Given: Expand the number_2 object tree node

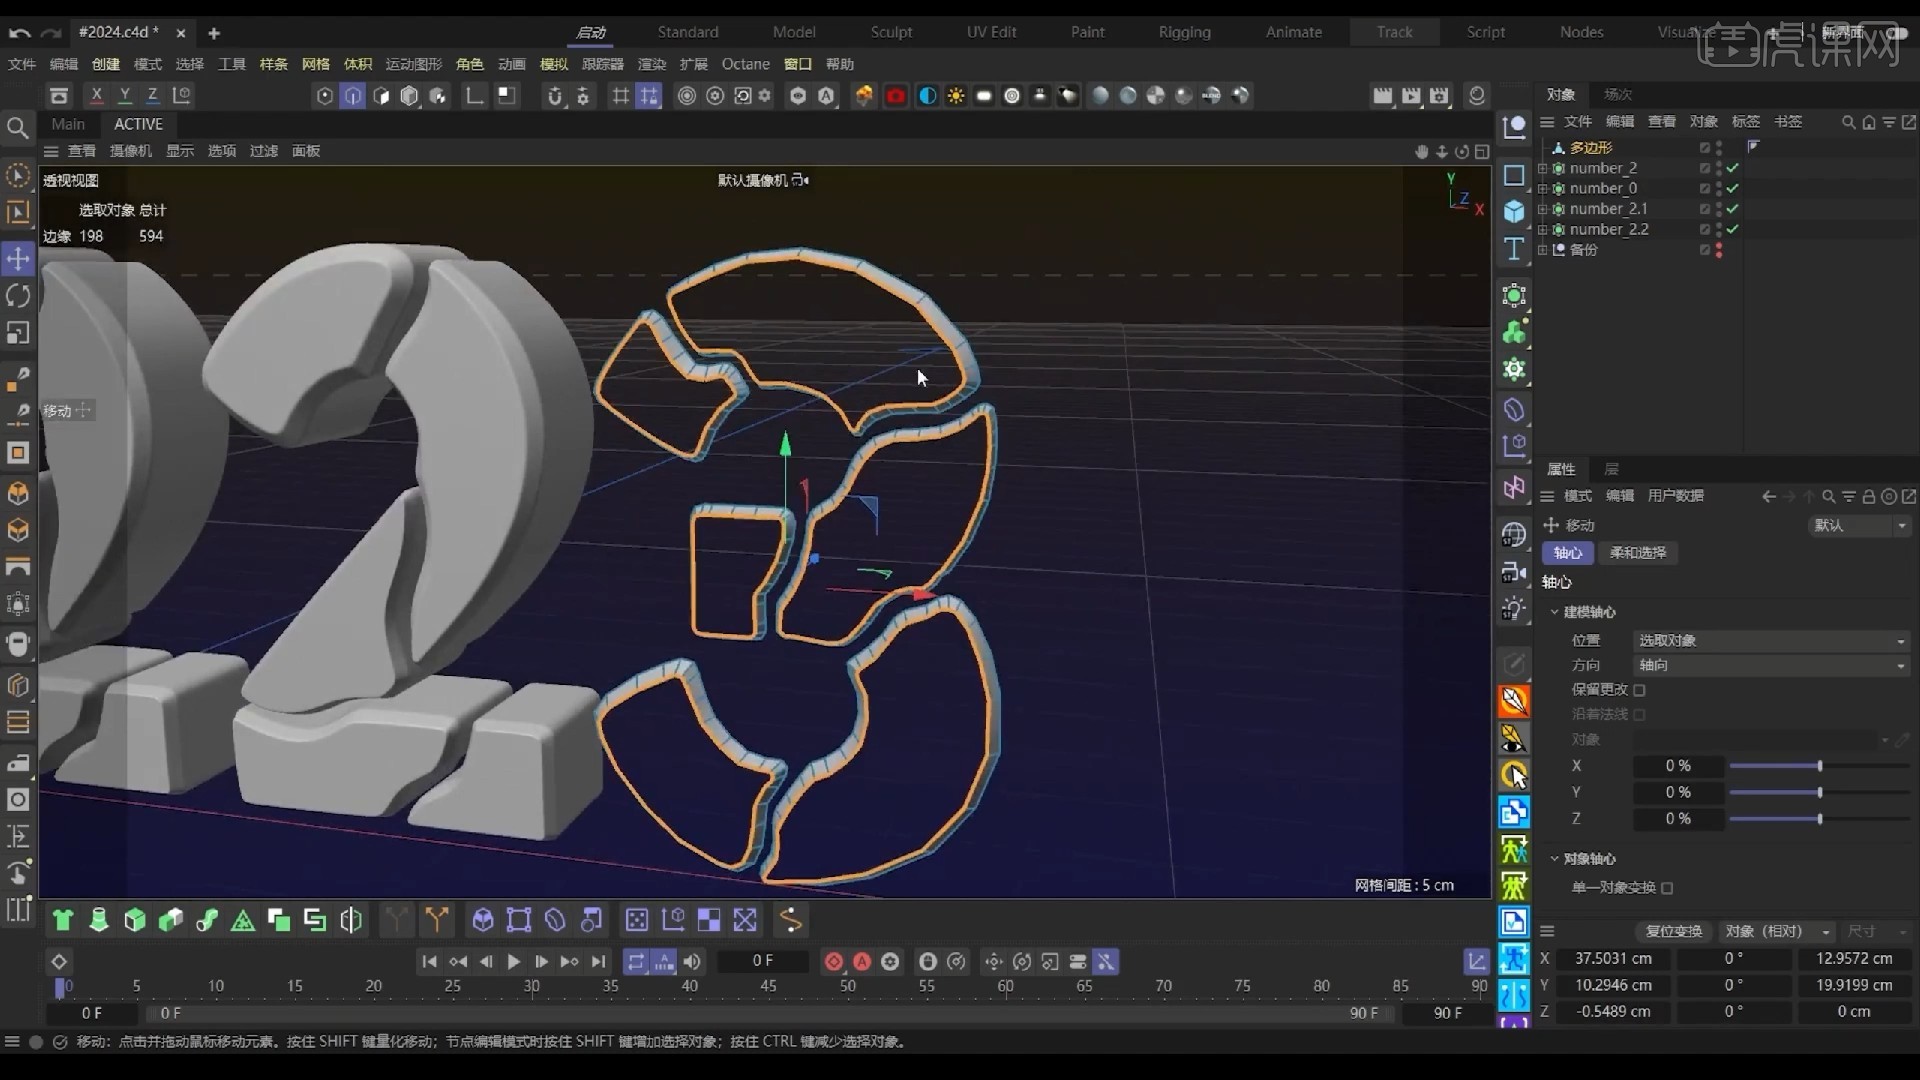Looking at the screenshot, I should (1543, 168).
